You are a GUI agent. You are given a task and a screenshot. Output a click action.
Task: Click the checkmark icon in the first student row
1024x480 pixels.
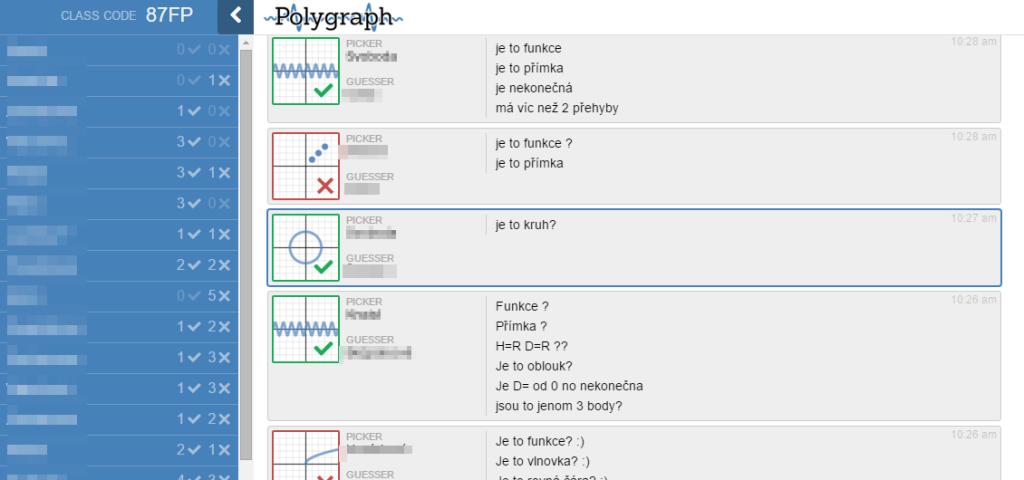[x=194, y=50]
